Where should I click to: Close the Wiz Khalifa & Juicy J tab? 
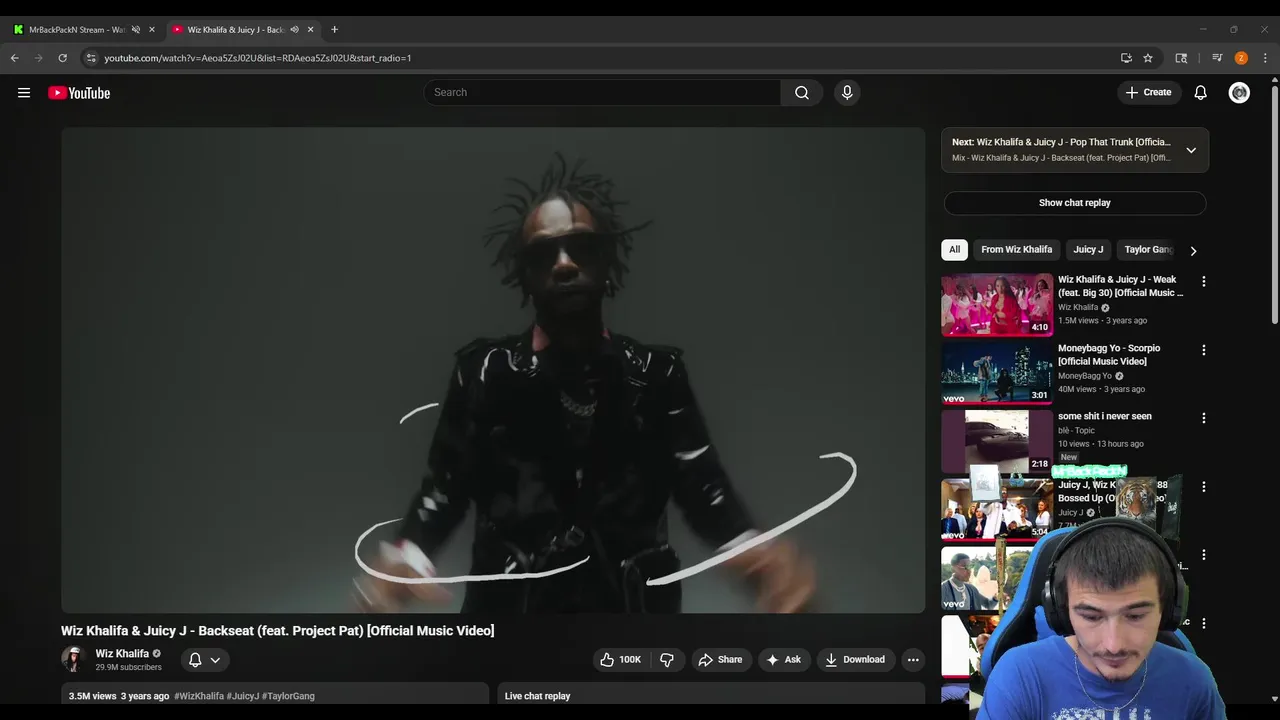click(310, 29)
